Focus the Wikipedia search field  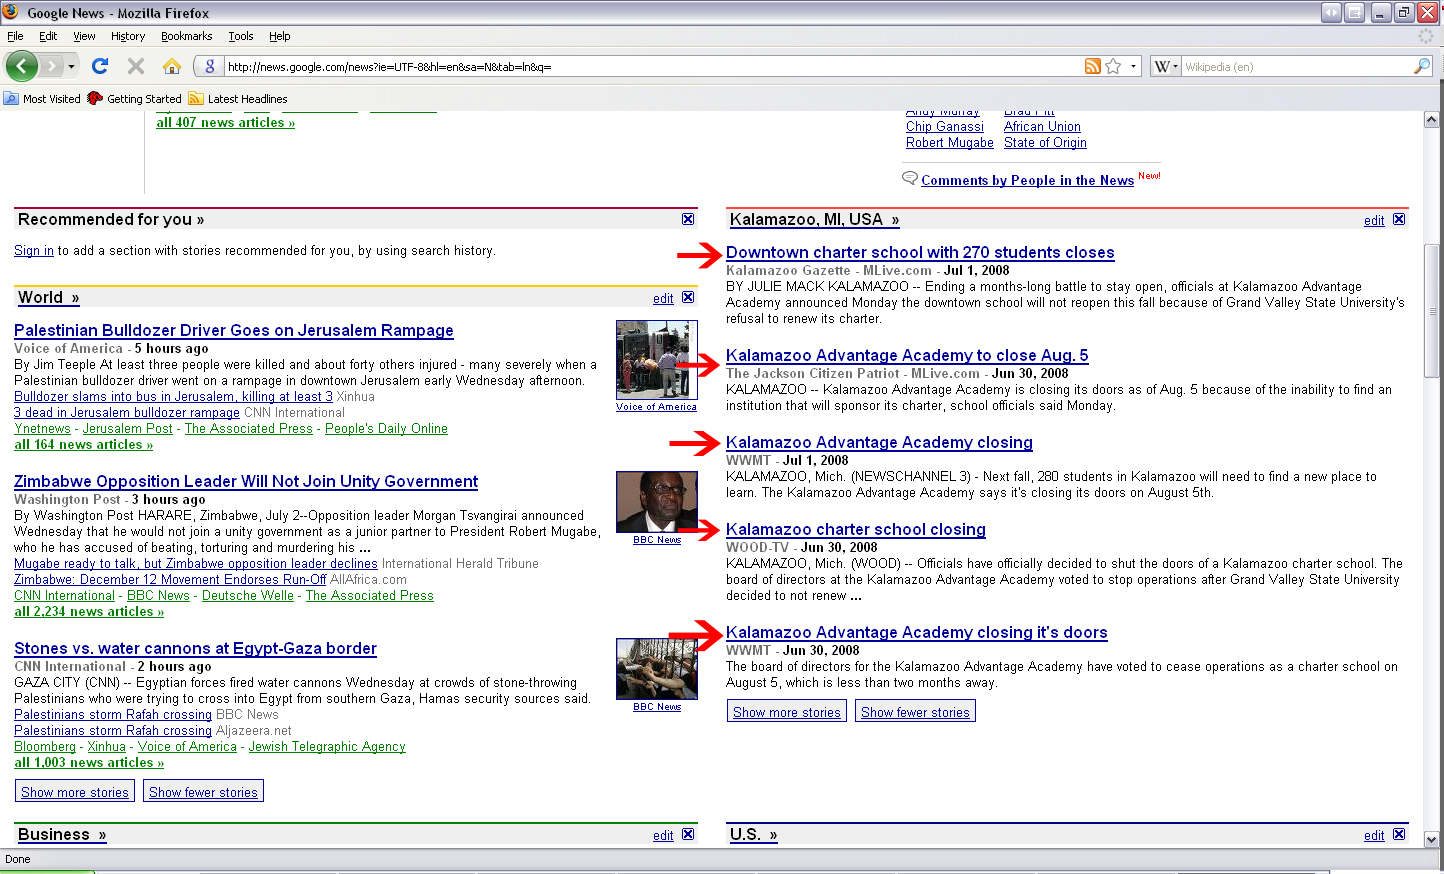1296,67
